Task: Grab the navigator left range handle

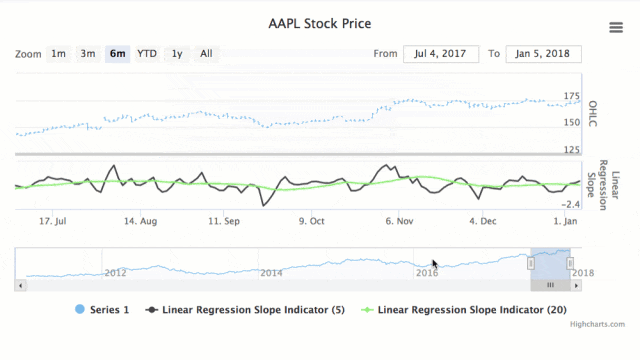Action: pyautogui.click(x=531, y=263)
